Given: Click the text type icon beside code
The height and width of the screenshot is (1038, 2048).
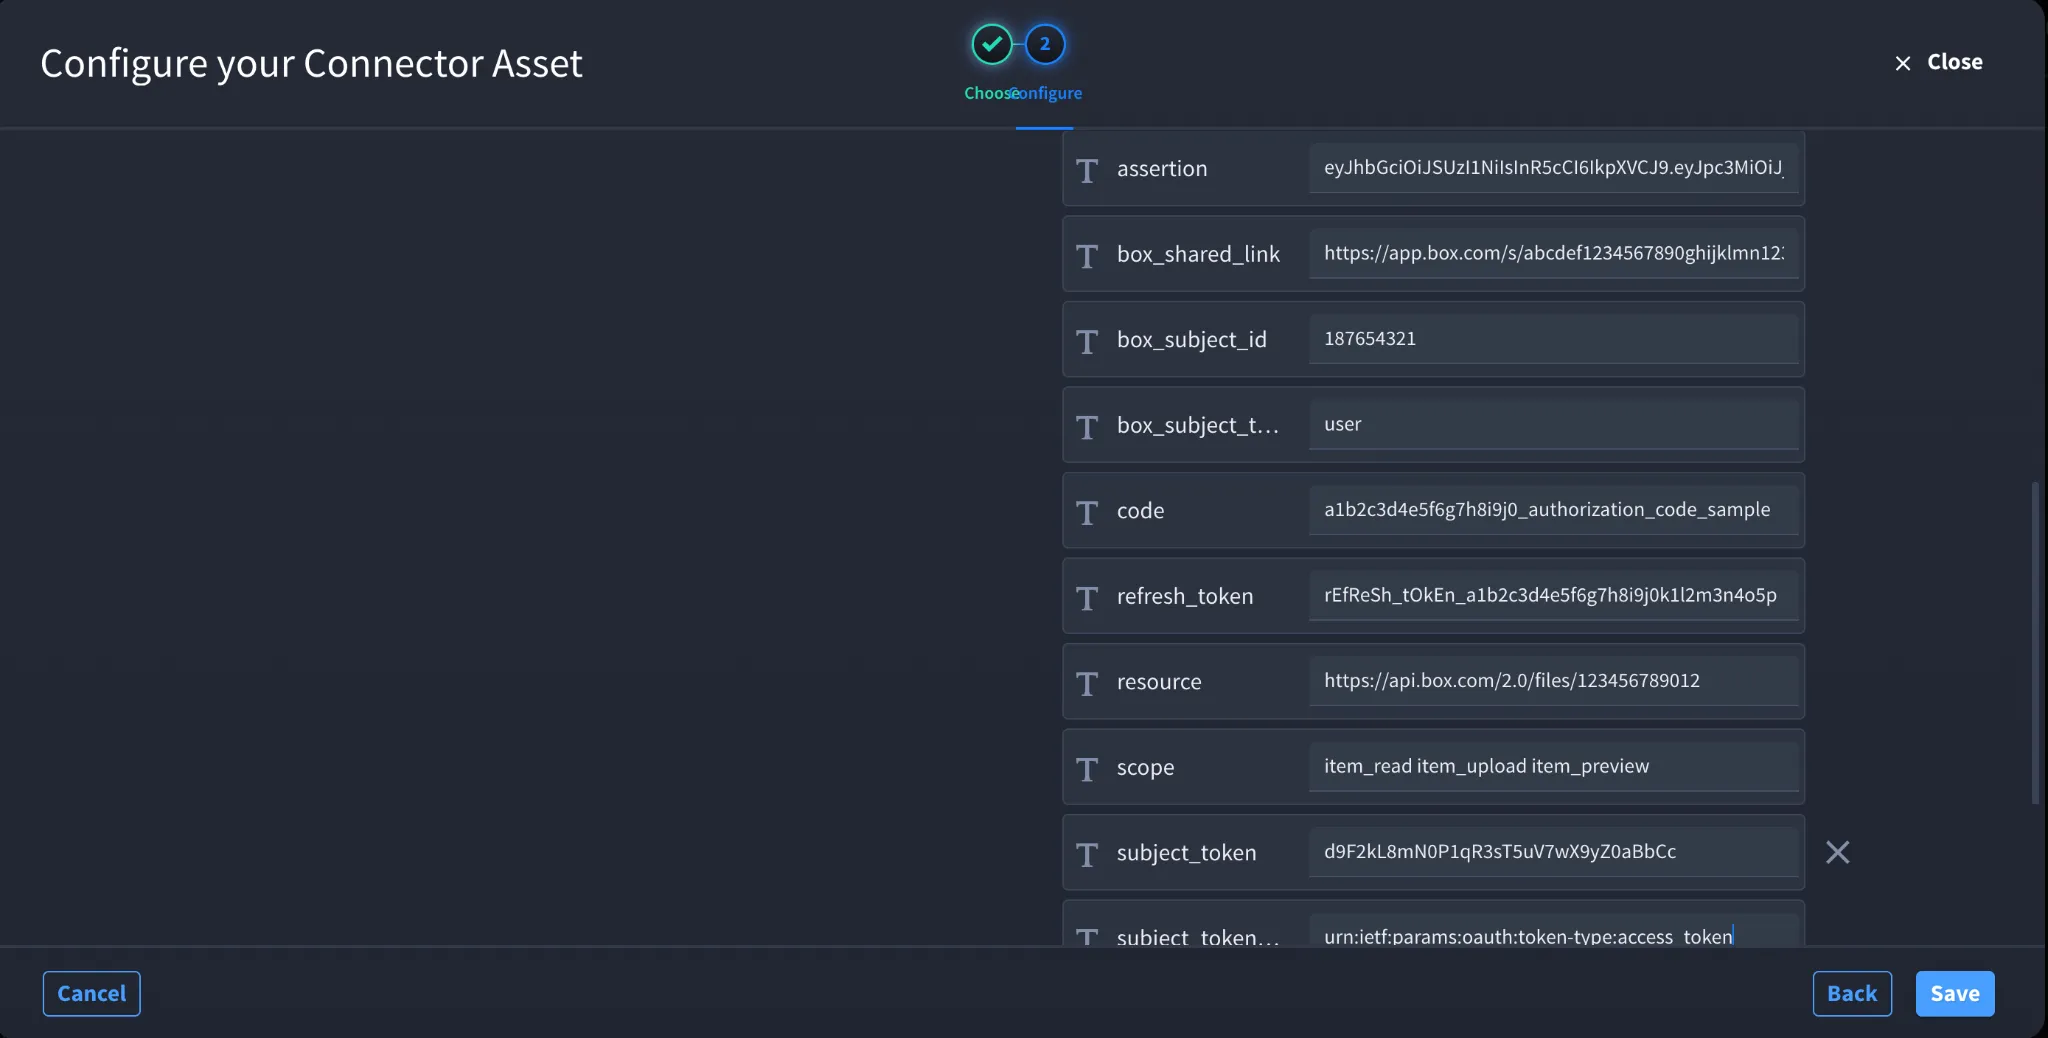Looking at the screenshot, I should point(1087,512).
